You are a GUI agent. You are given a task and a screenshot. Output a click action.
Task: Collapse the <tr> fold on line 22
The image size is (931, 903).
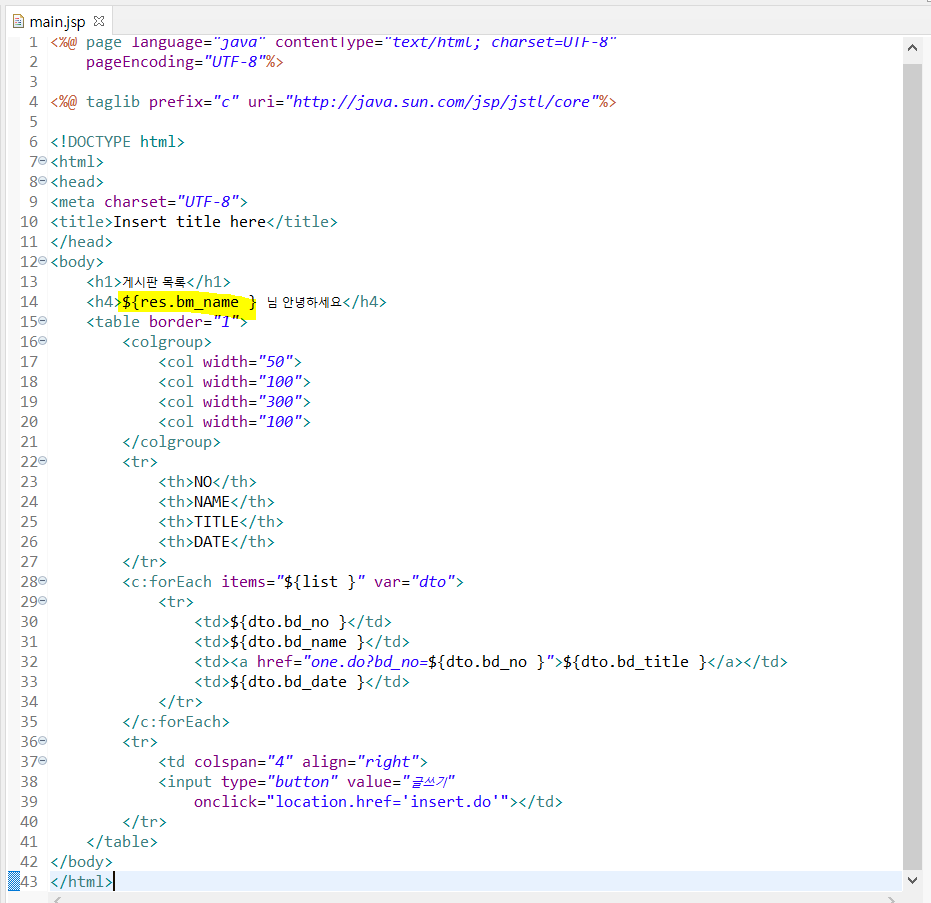click(x=43, y=461)
